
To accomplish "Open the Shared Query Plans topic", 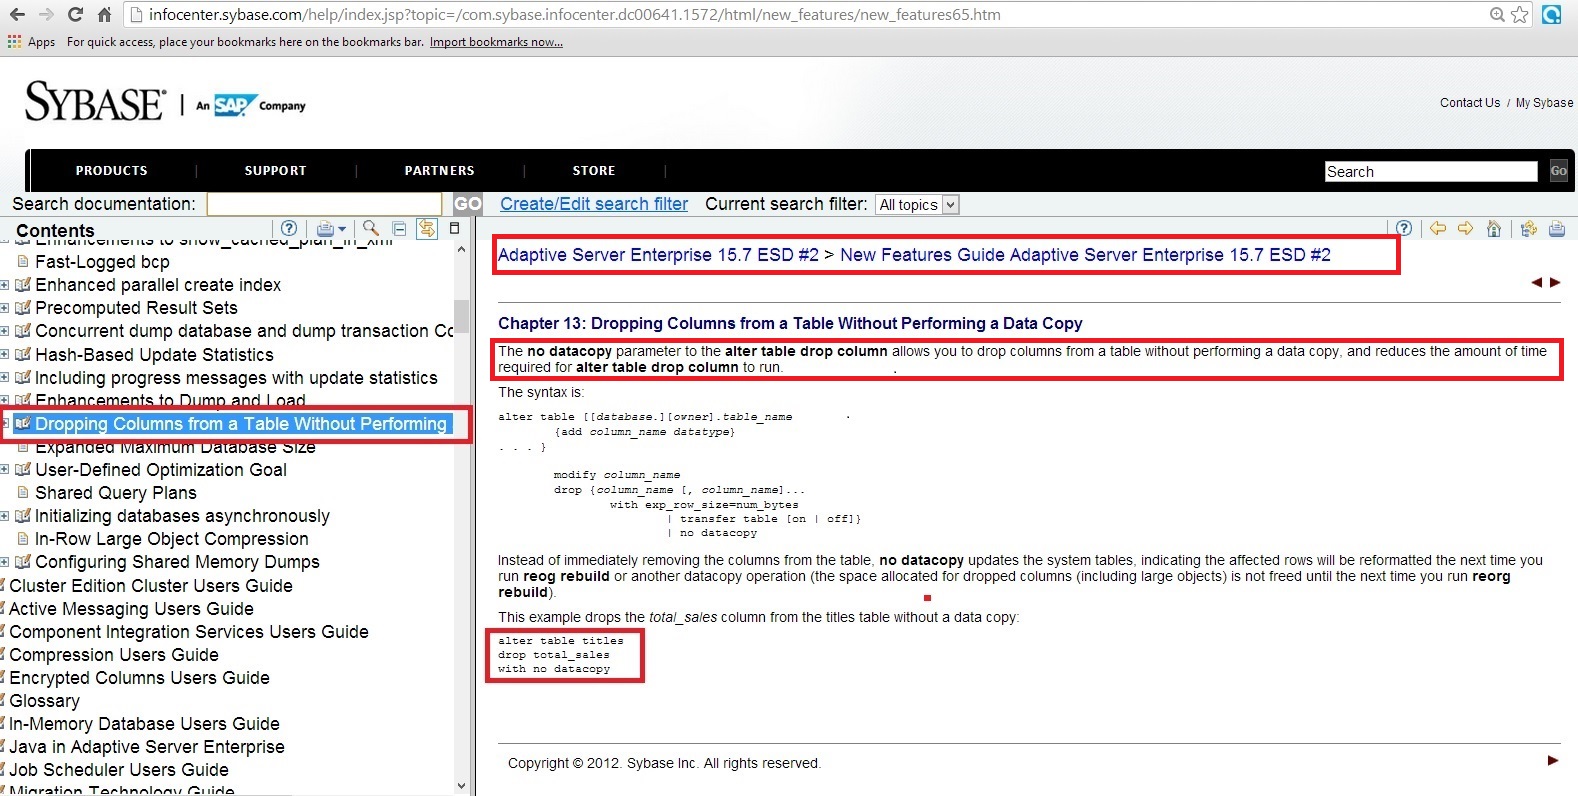I will 116,493.
